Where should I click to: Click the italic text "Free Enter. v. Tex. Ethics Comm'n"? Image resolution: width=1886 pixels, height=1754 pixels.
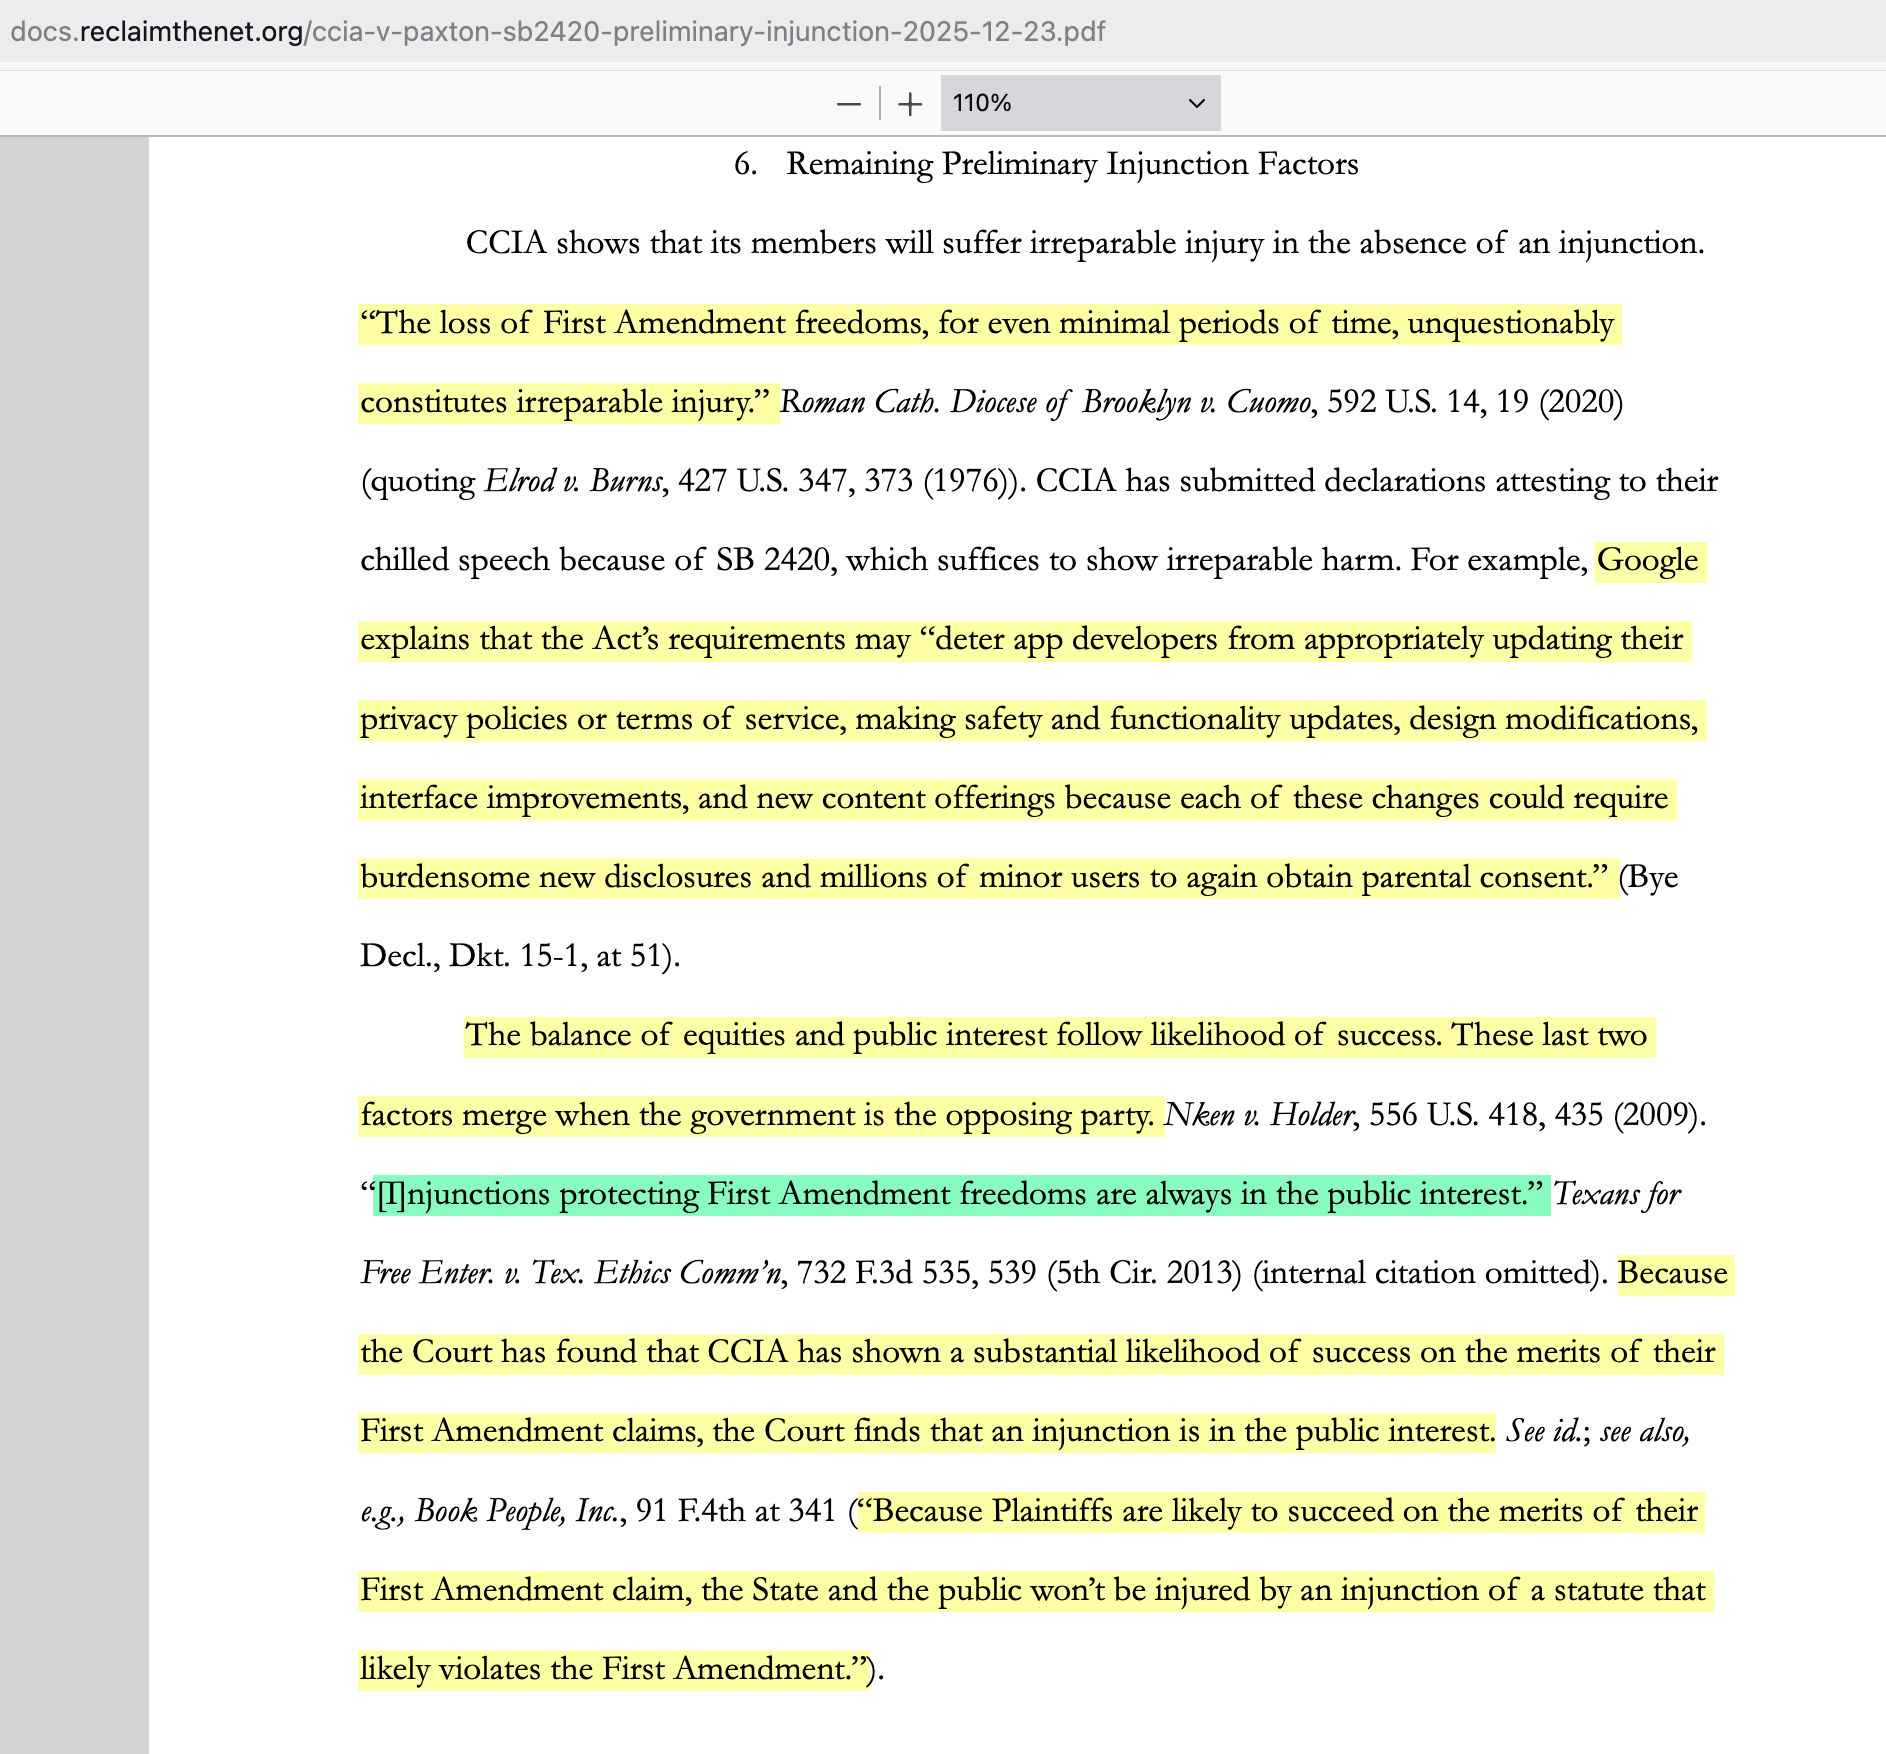570,1273
